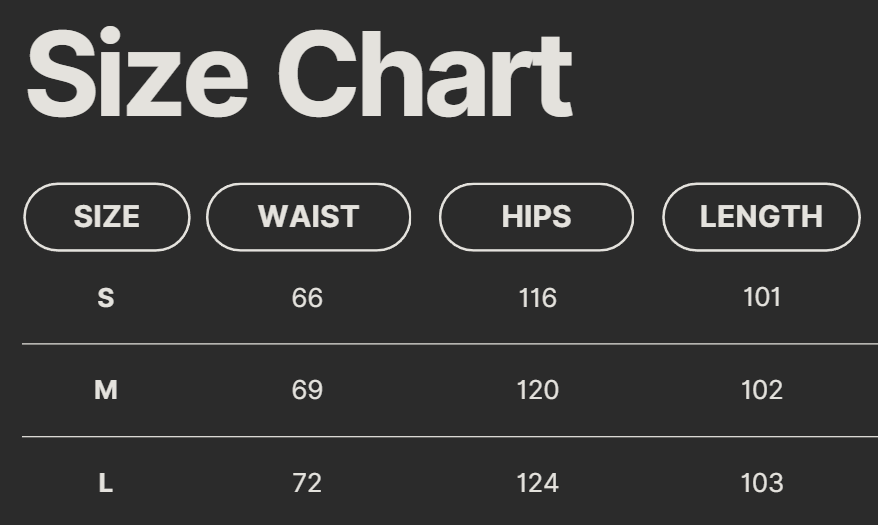
Task: Click hips value 120
Action: pos(537,390)
